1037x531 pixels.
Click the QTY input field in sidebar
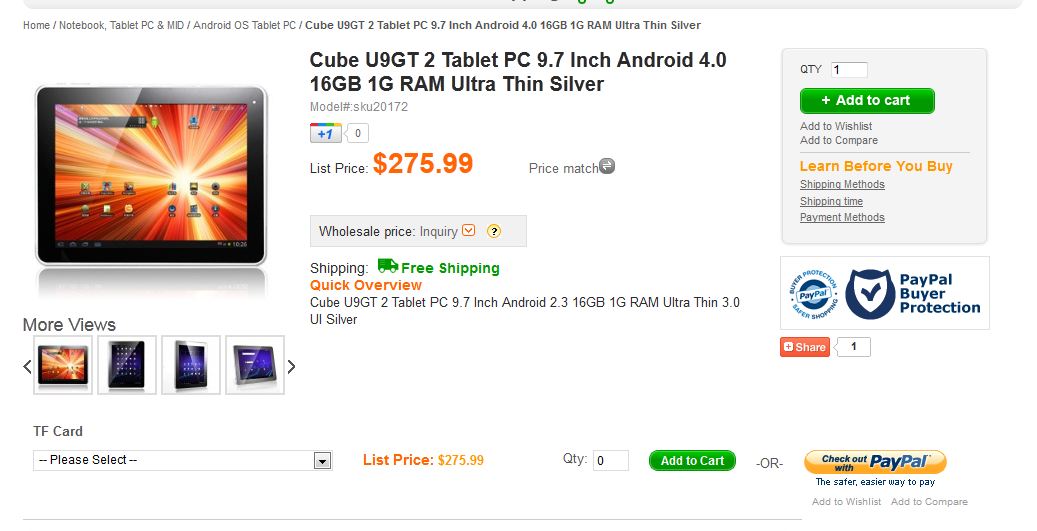point(848,70)
